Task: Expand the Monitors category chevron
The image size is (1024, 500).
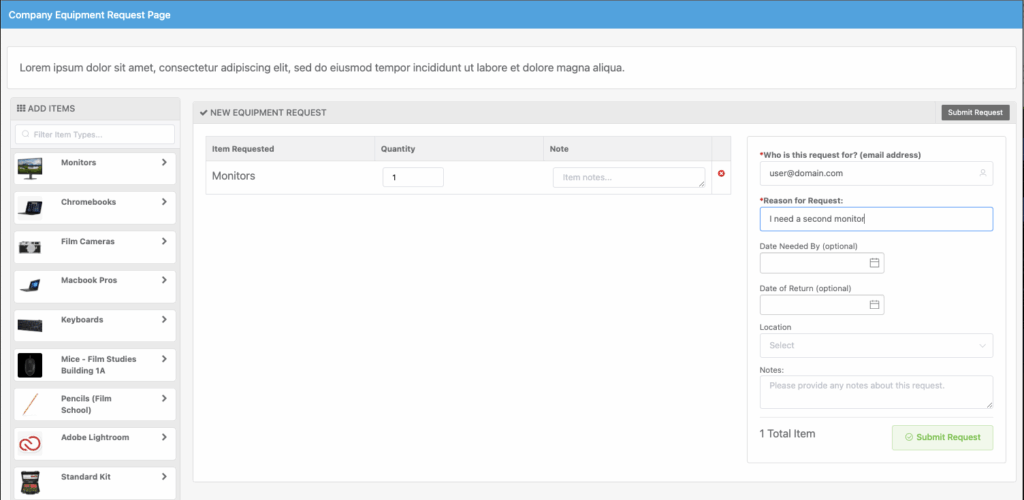Action: coord(164,162)
